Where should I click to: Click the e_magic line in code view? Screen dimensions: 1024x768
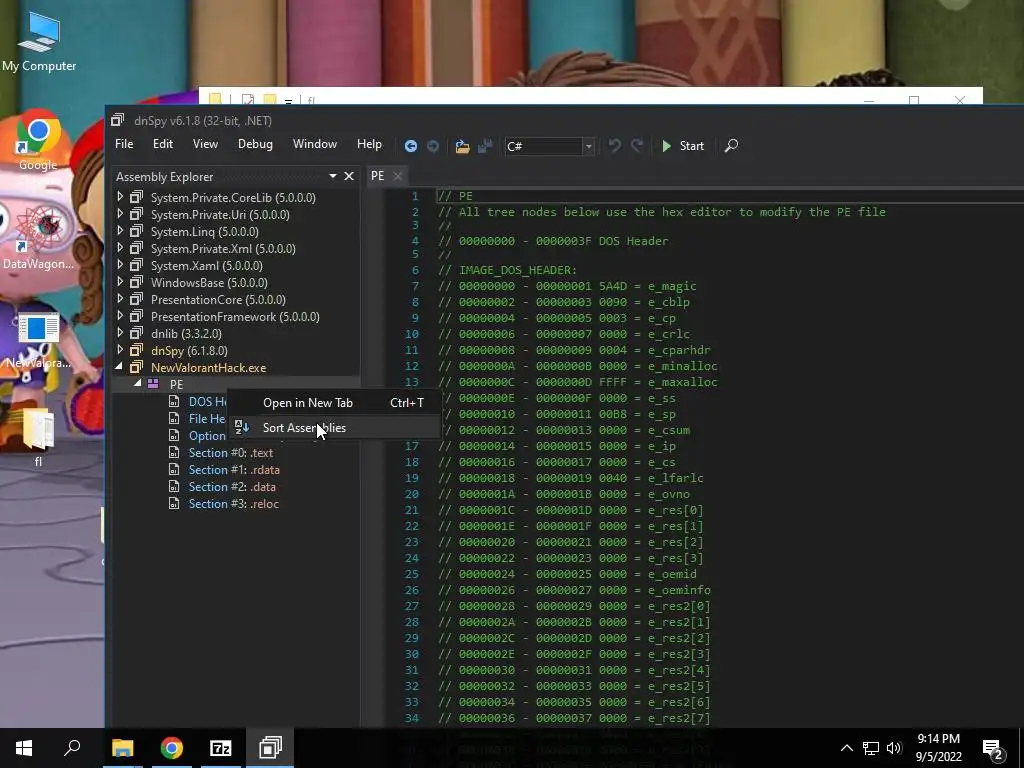567,286
